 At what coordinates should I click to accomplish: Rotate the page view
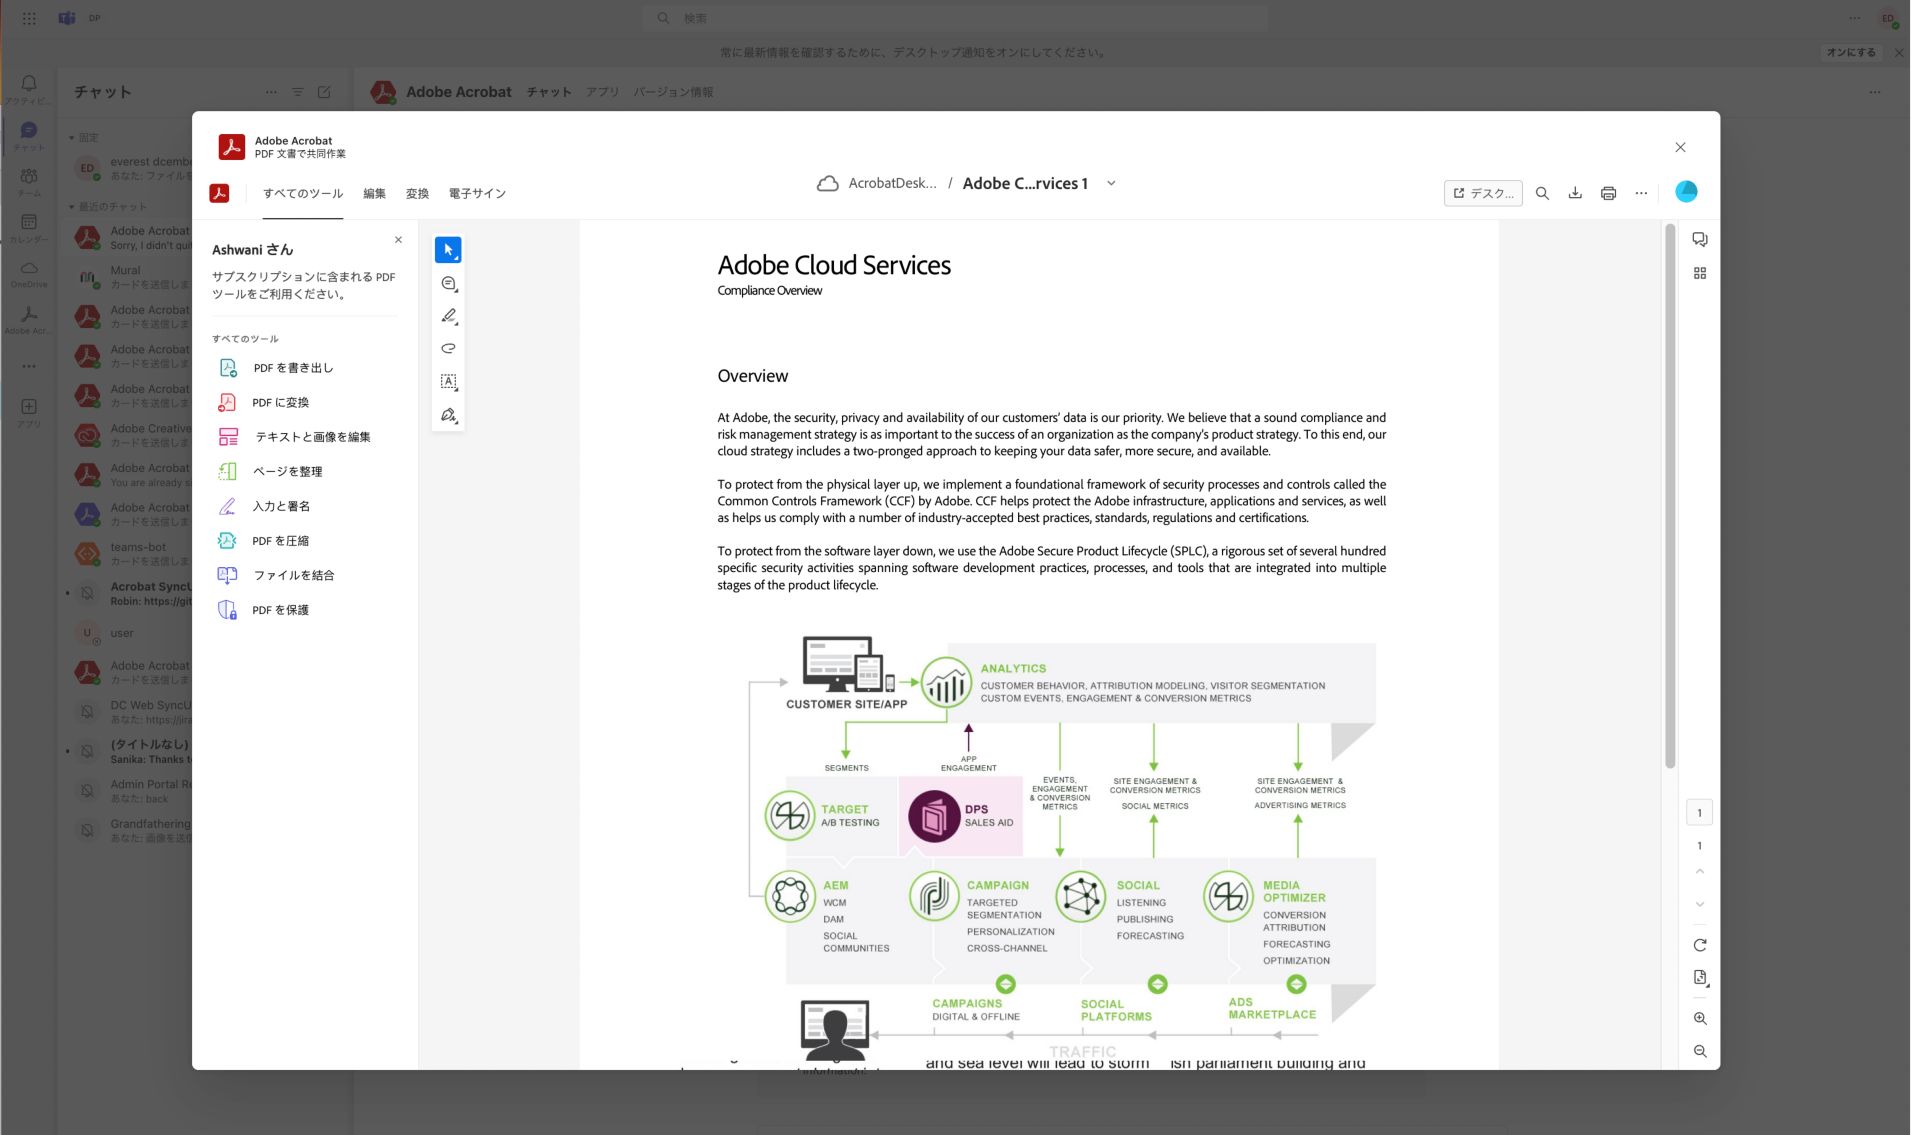(x=1700, y=945)
